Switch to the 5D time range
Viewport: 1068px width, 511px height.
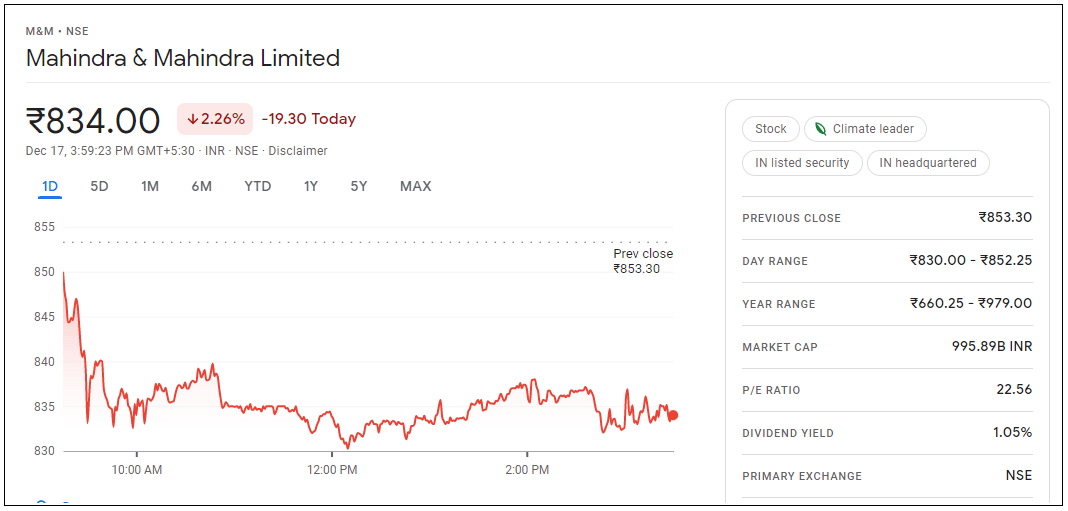(99, 187)
